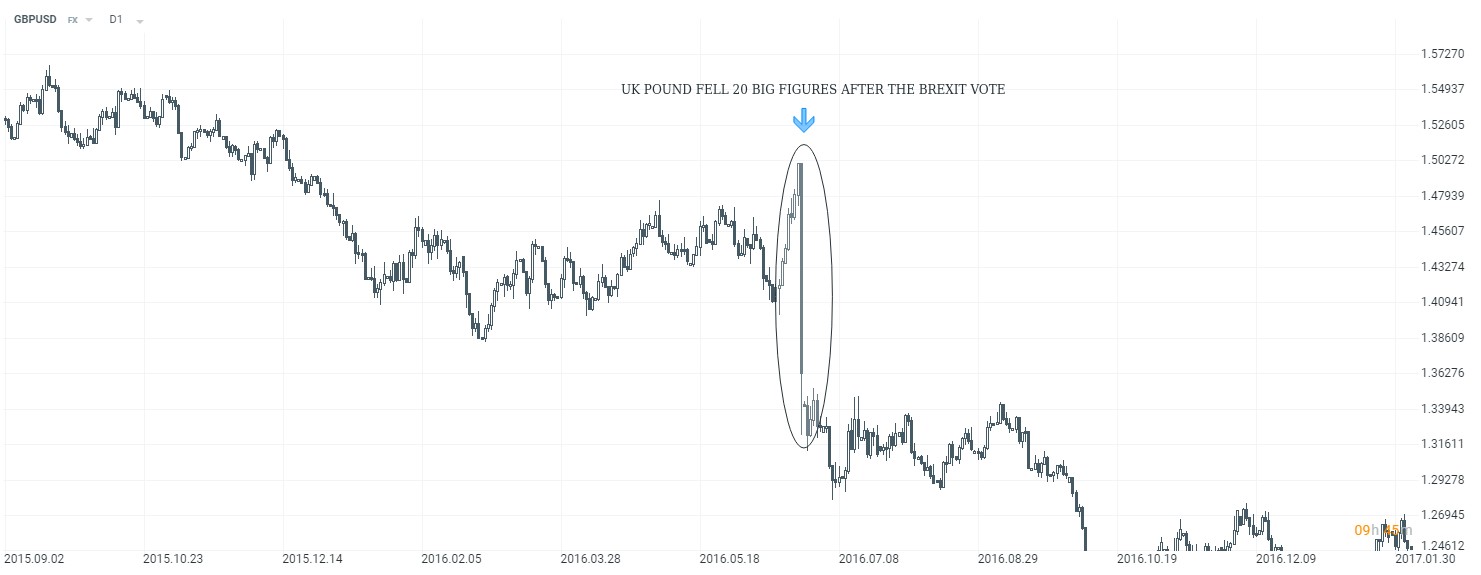
Task: Select the D1 timeframe label
Action: (116, 20)
